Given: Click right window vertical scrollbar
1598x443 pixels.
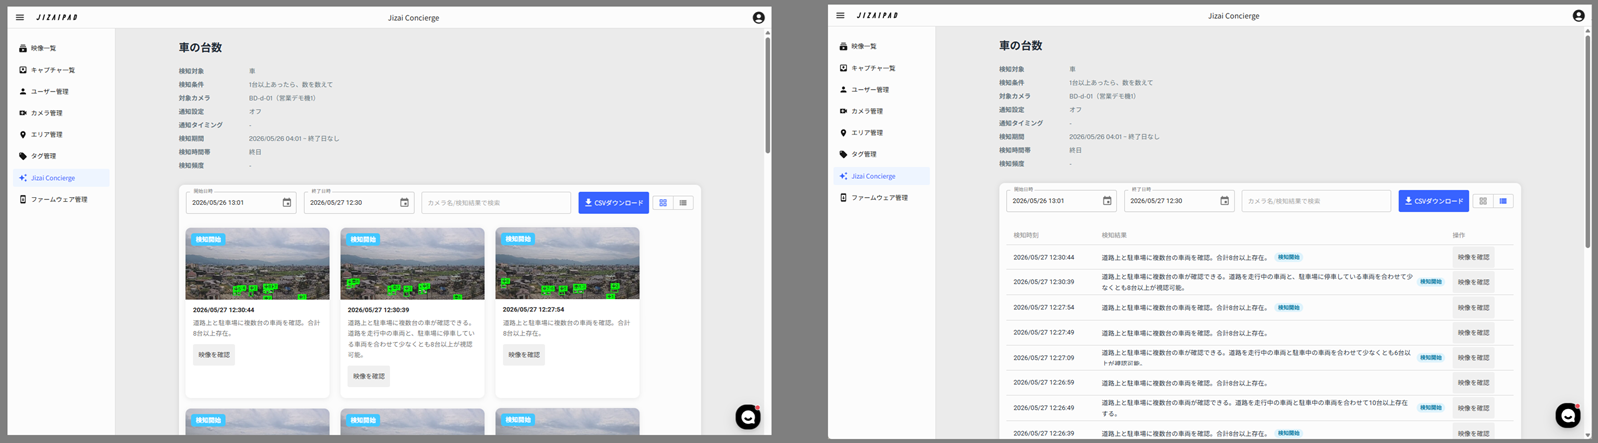Looking at the screenshot, I should [x=1587, y=140].
